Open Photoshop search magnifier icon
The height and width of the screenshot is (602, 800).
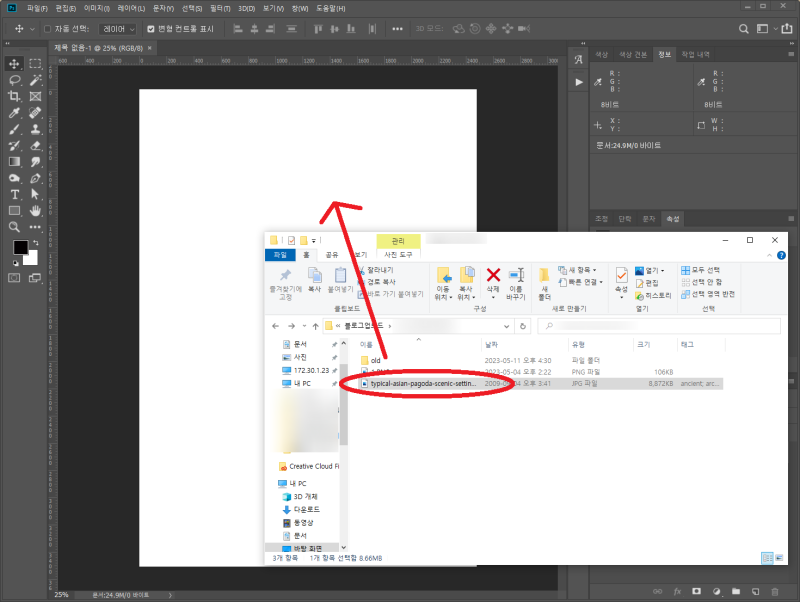pos(744,29)
